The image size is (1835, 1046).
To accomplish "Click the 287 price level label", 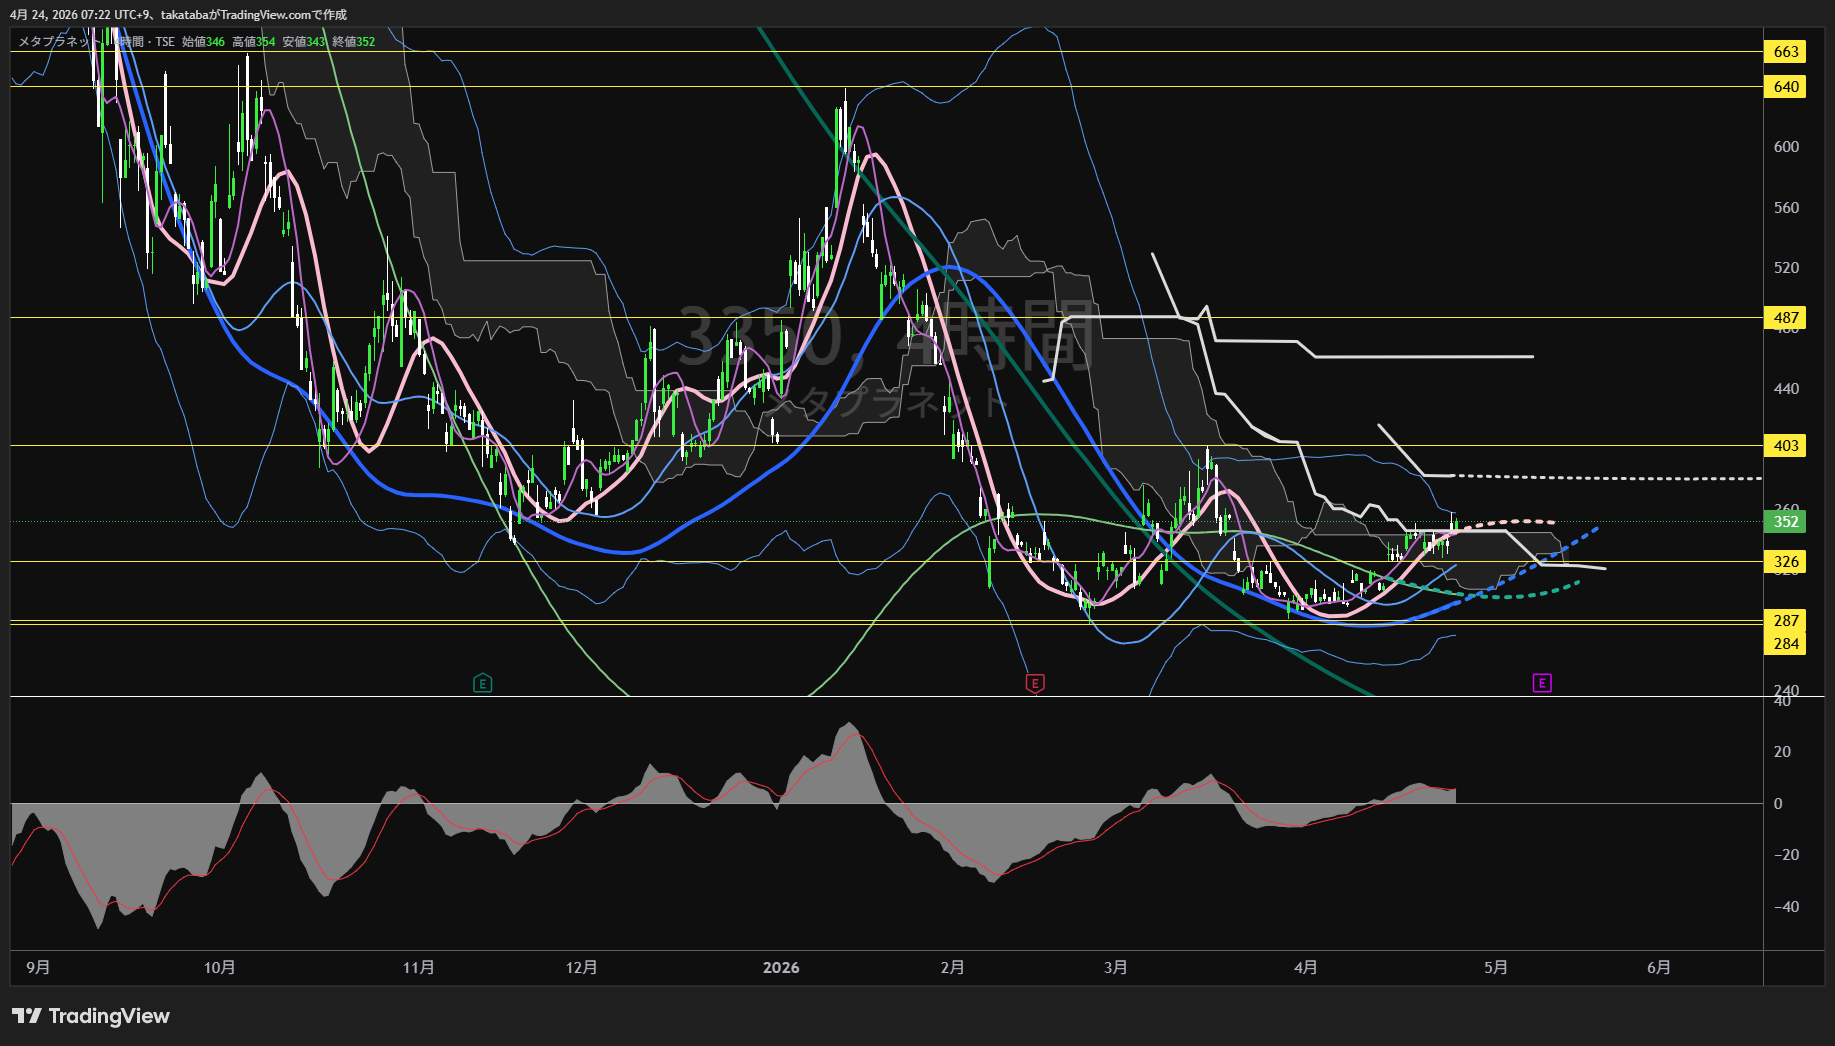I will [x=1786, y=621].
